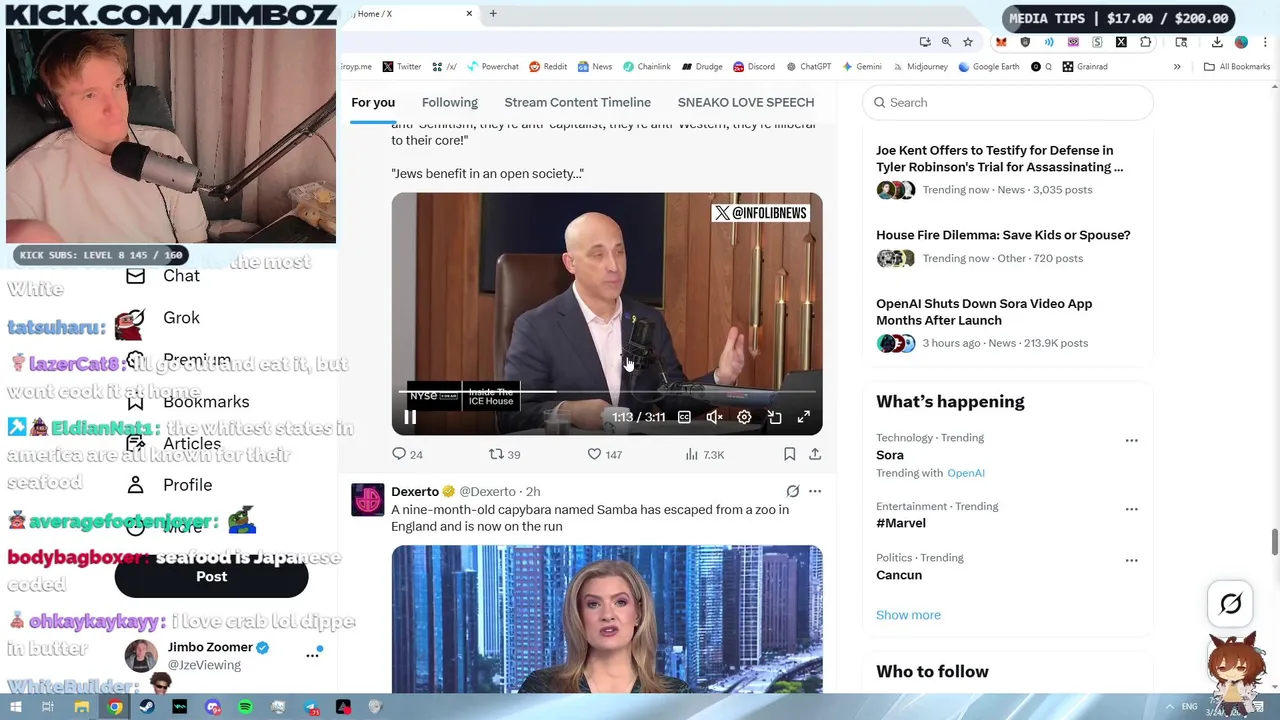
Task: Click the X search field
Action: pos(1008,102)
